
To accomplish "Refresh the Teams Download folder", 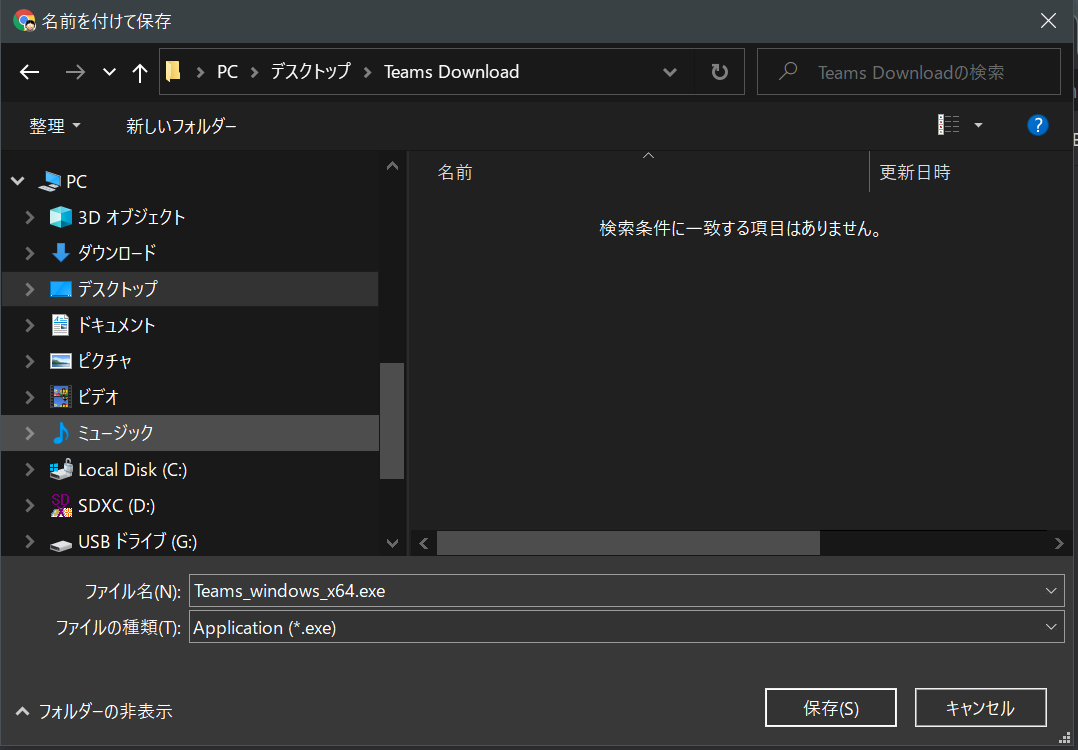I will [719, 71].
